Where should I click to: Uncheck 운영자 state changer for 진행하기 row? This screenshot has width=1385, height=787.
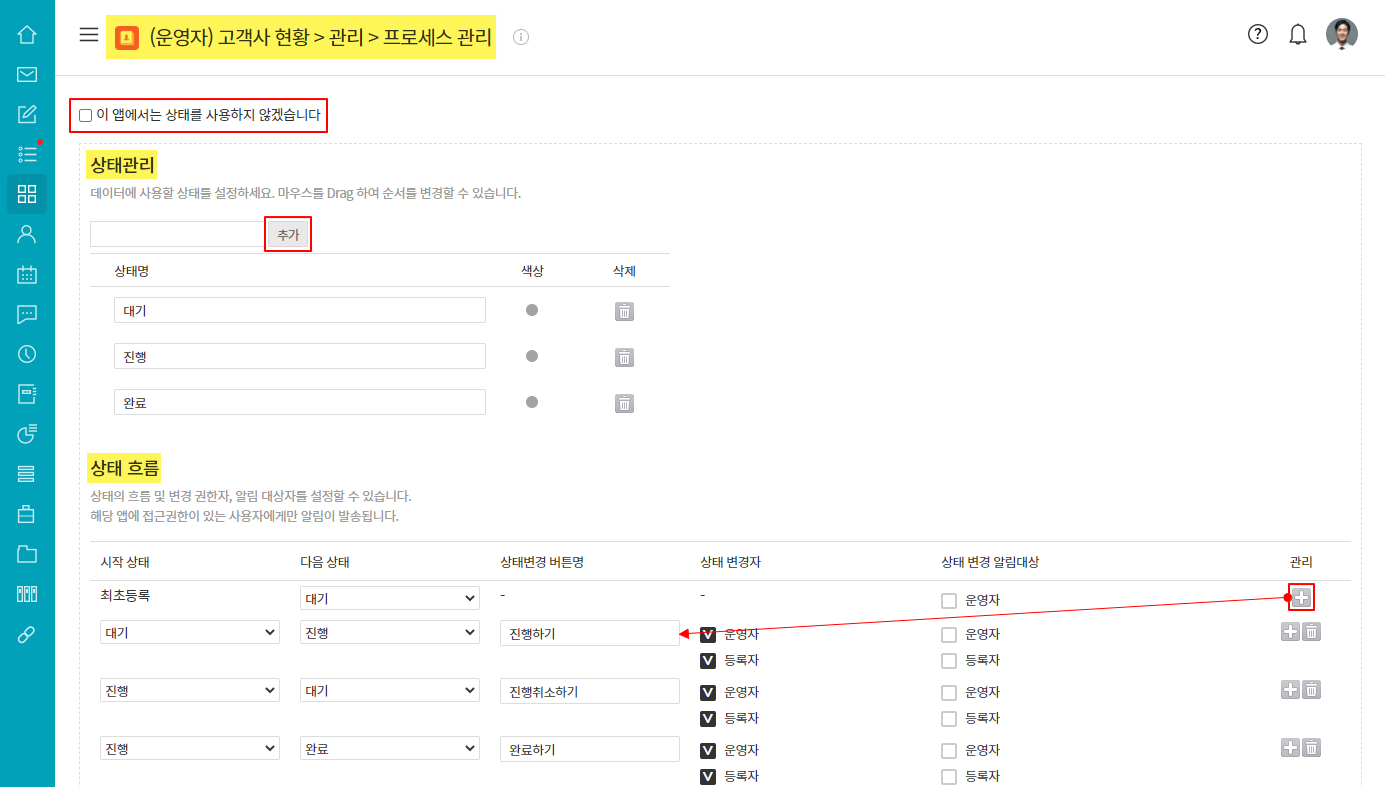[708, 634]
